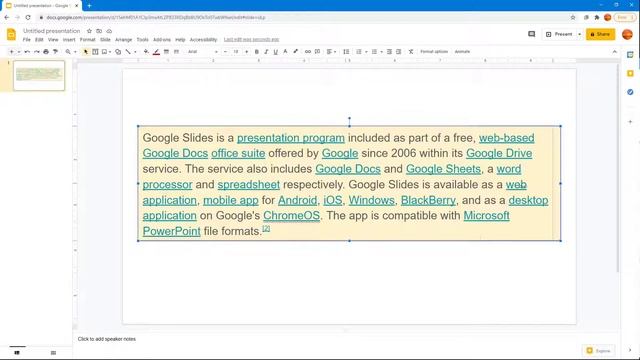This screenshot has height=360, width=640.
Task: Open the new slide layout dropdown arrow
Action: tap(19, 52)
